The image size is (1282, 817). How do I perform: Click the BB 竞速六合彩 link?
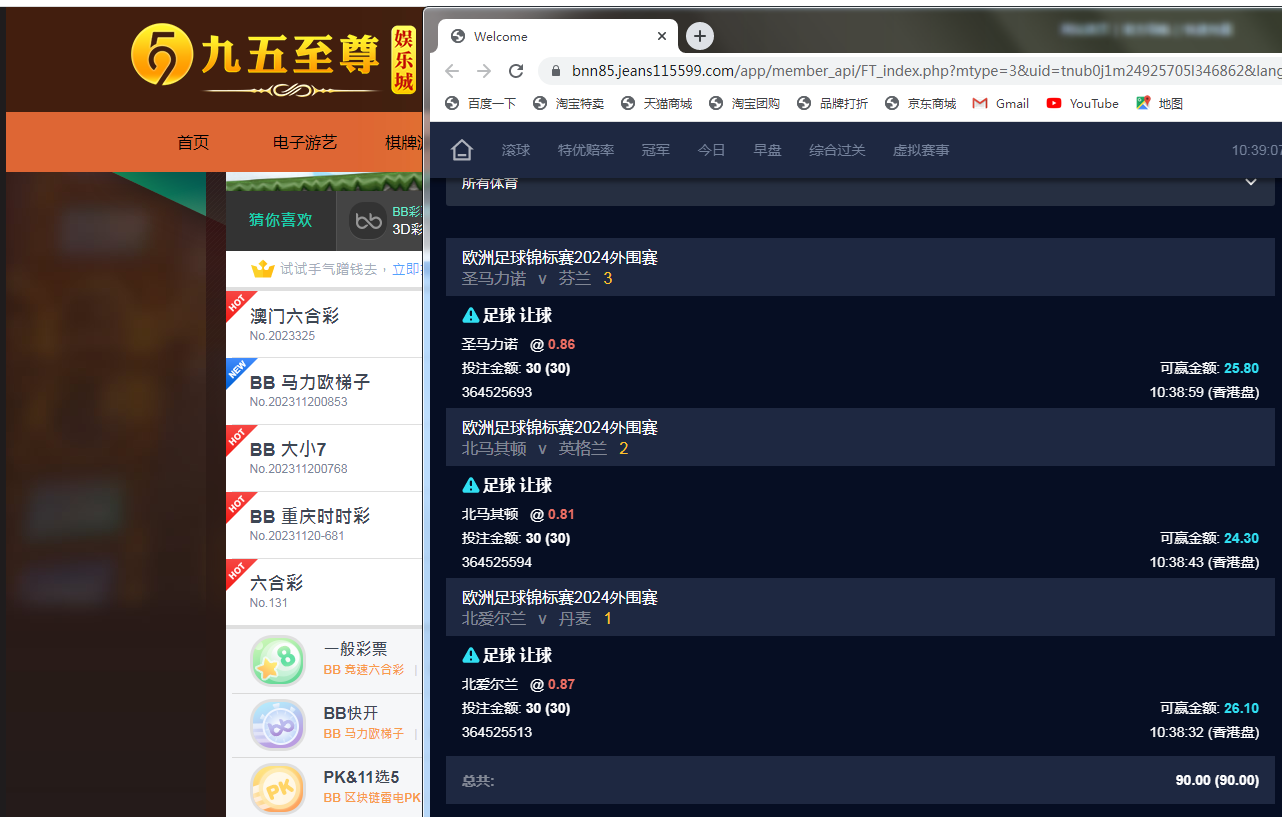click(364, 670)
